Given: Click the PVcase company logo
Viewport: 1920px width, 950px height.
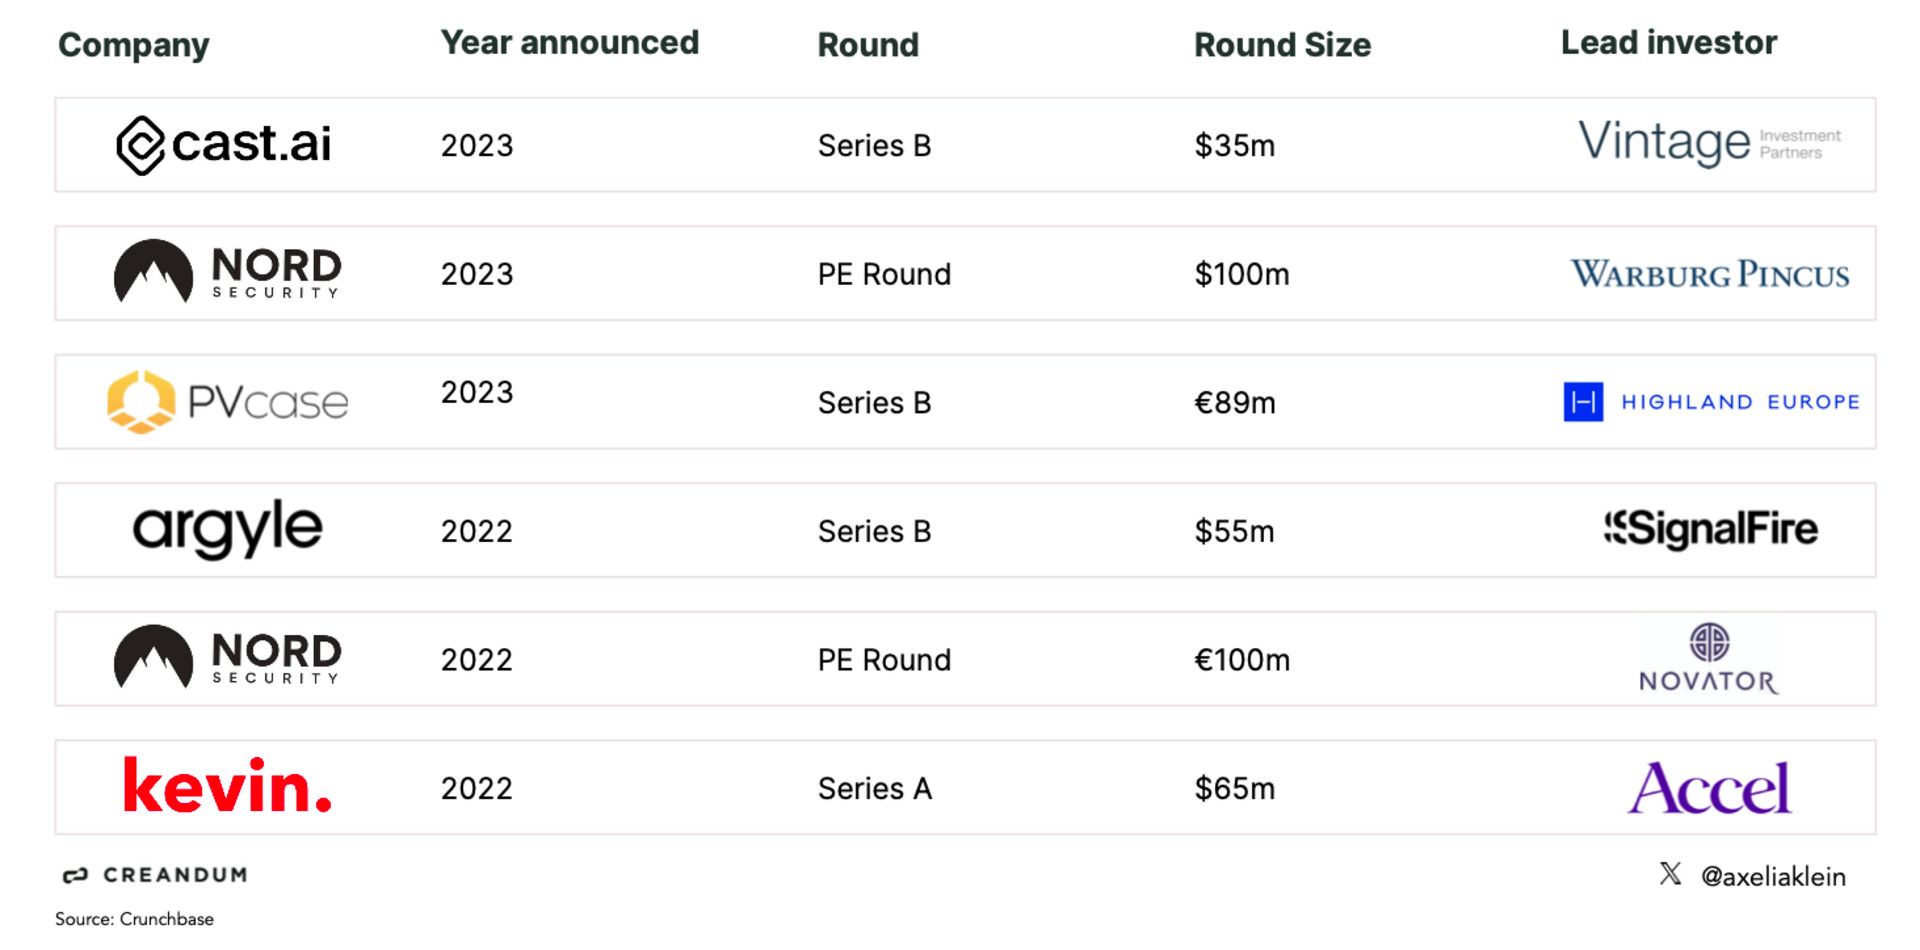Looking at the screenshot, I should [x=228, y=402].
